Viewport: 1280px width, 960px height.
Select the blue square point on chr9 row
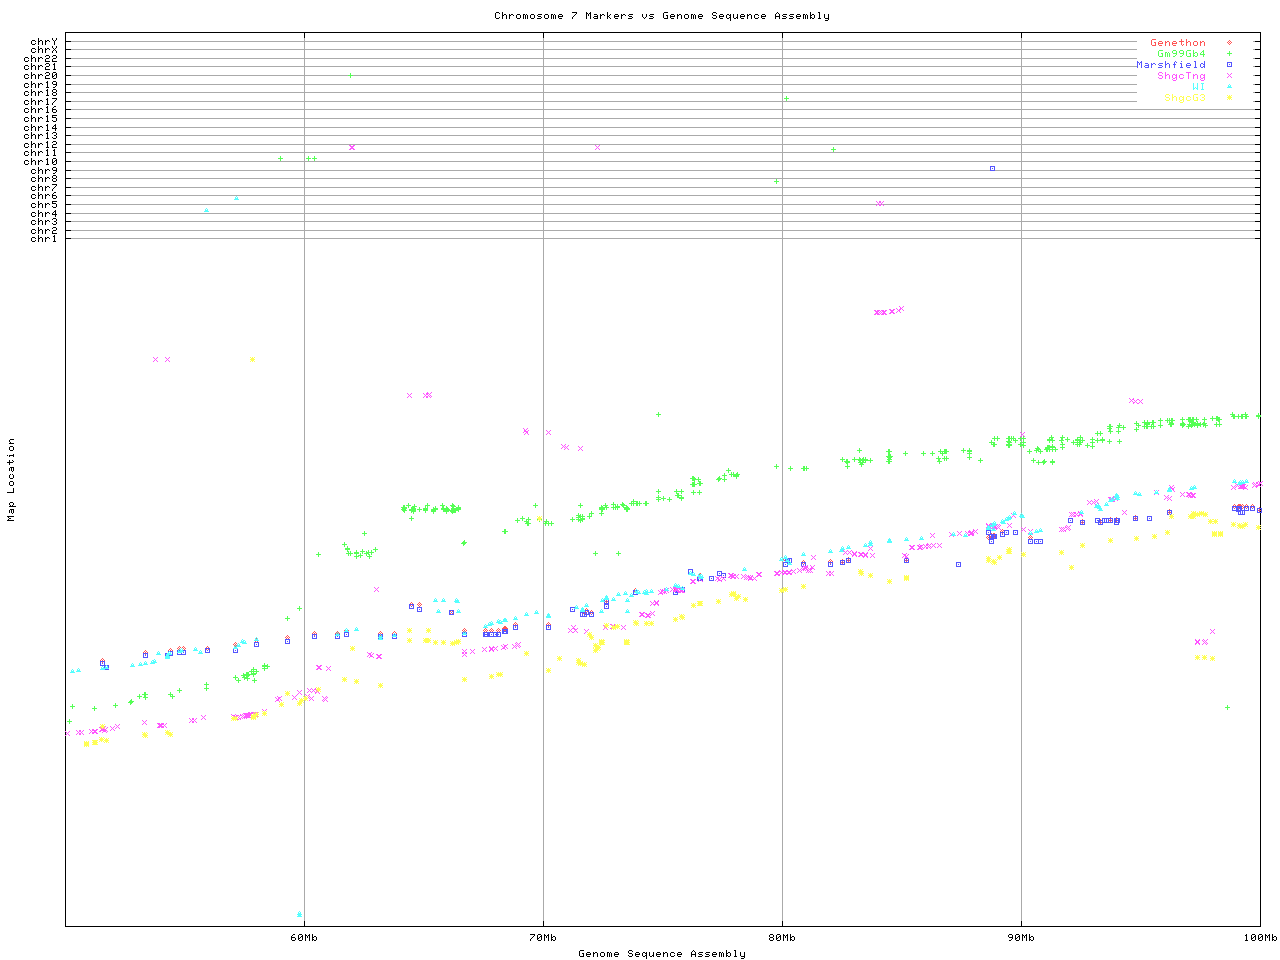tap(992, 168)
